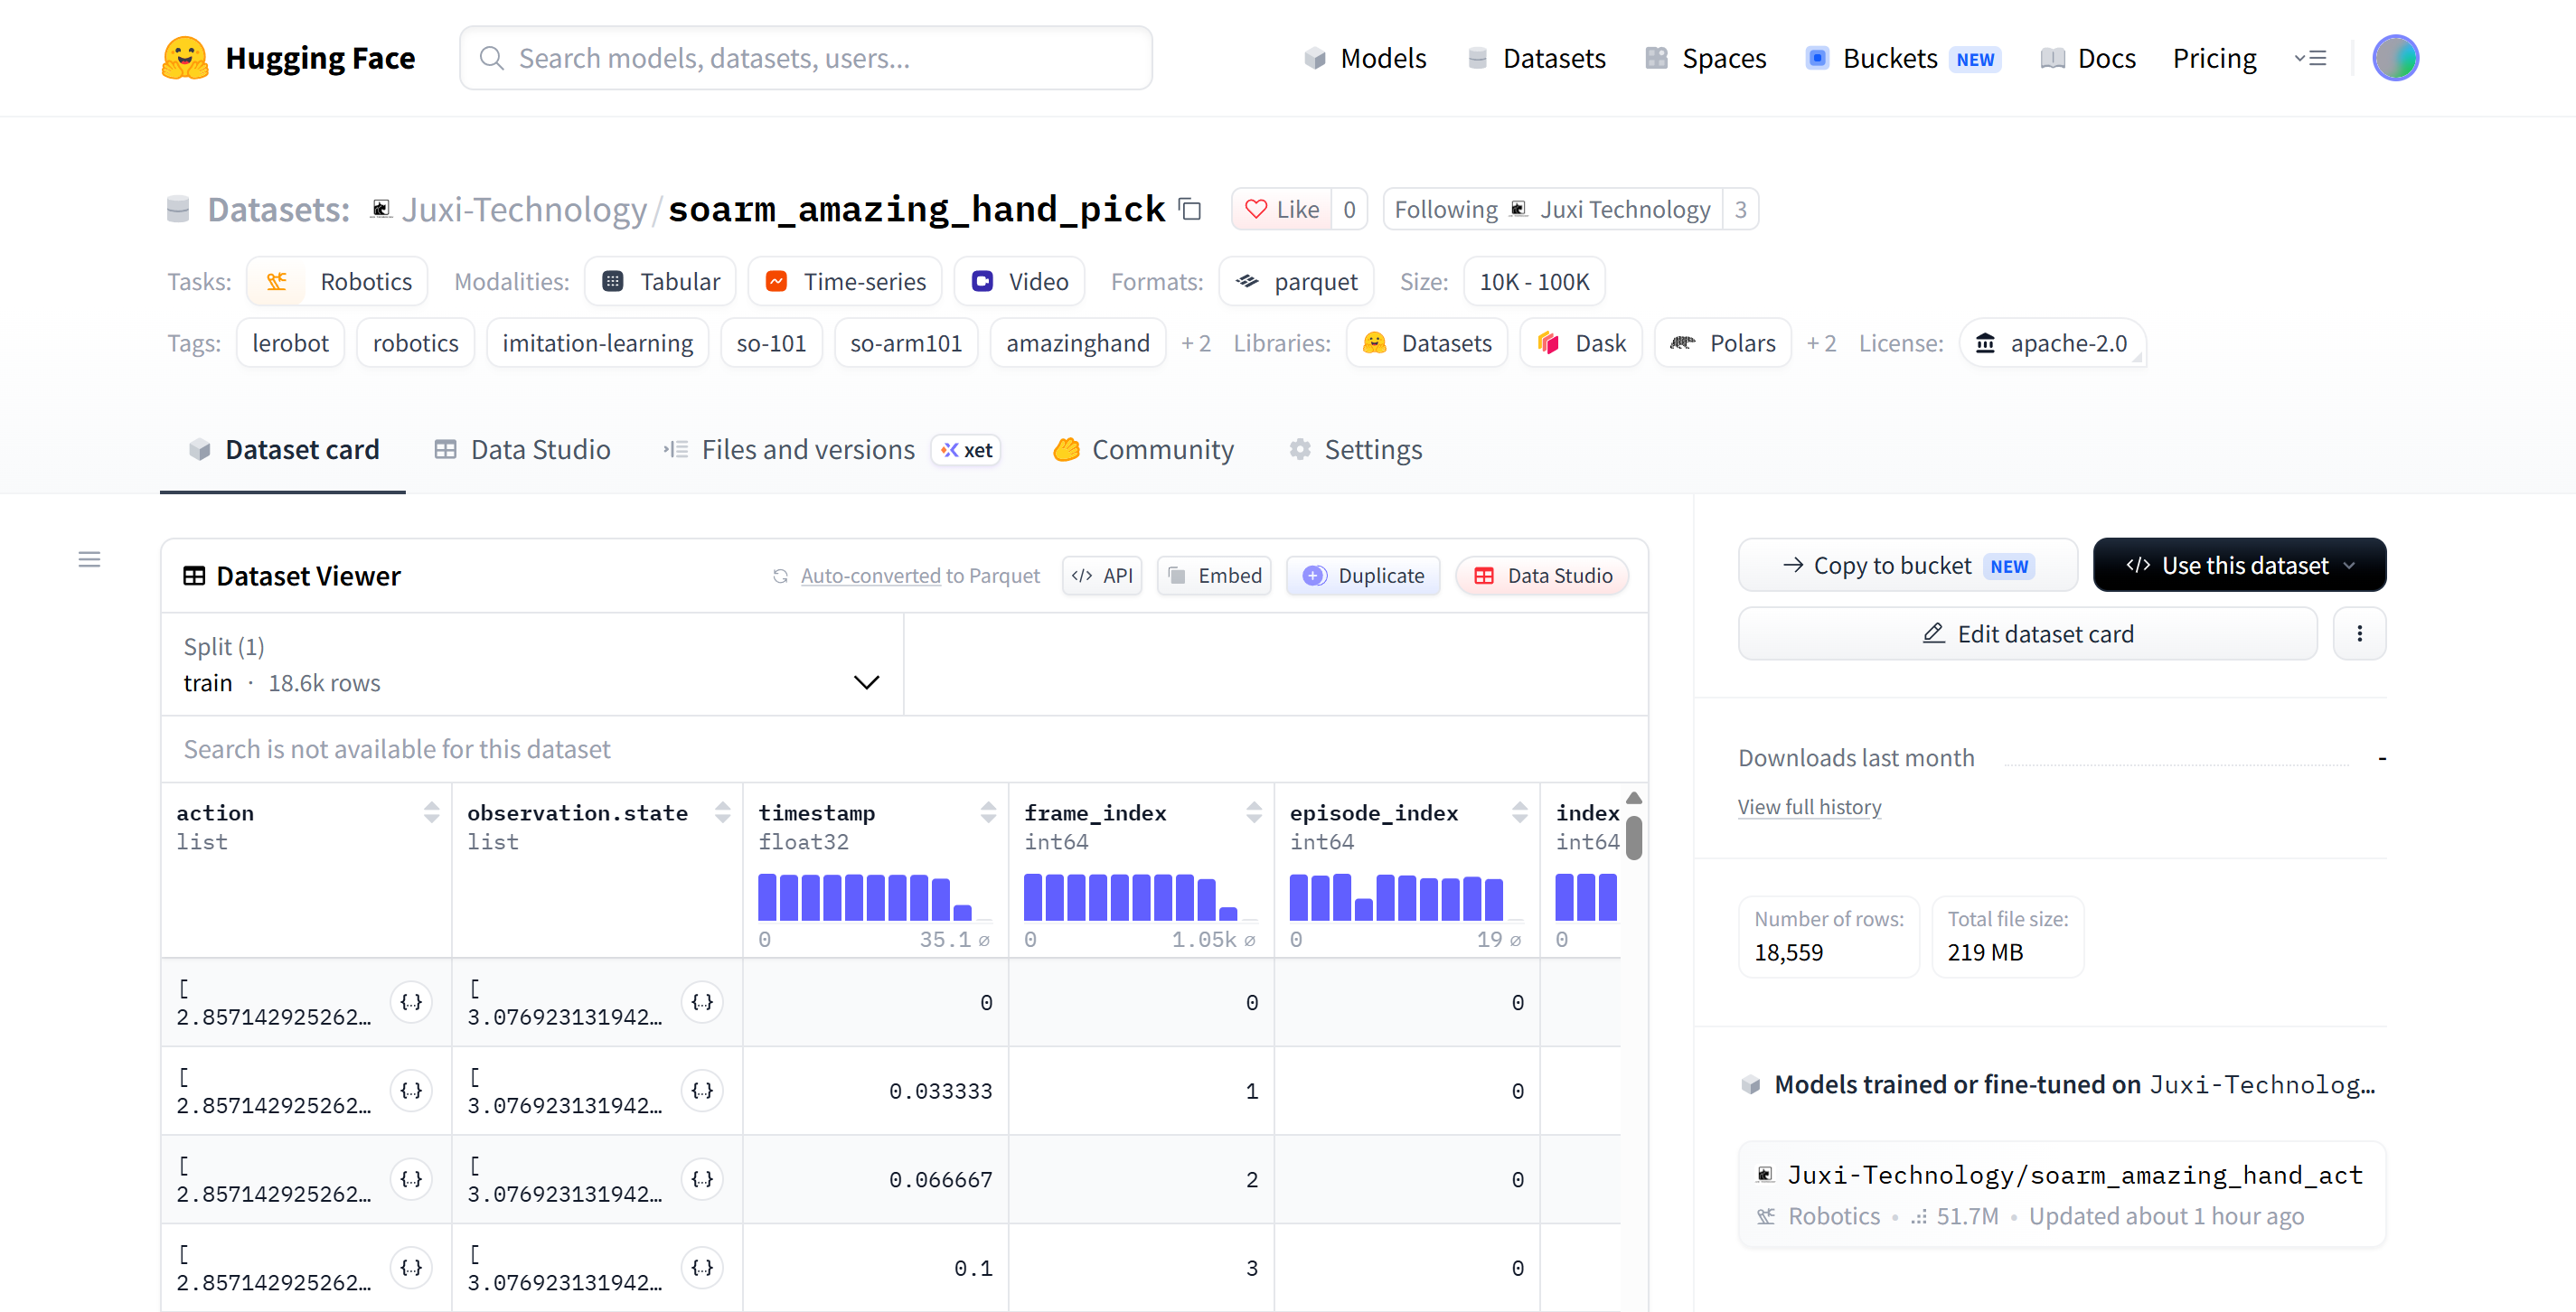The width and height of the screenshot is (2576, 1312).
Task: Open the Dataset Viewer API button
Action: click(1102, 576)
